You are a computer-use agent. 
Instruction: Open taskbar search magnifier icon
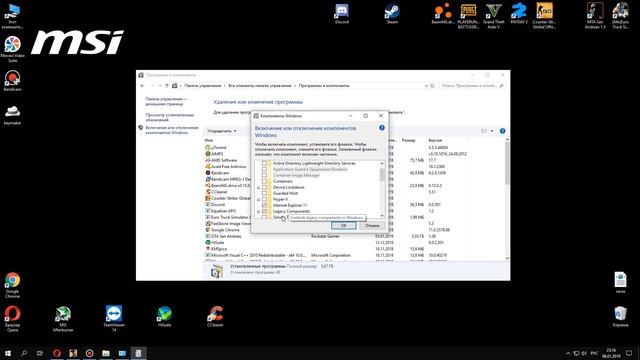24,353
